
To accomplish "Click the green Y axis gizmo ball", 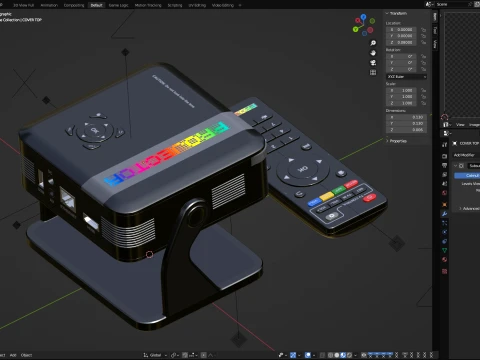I will (355, 29).
